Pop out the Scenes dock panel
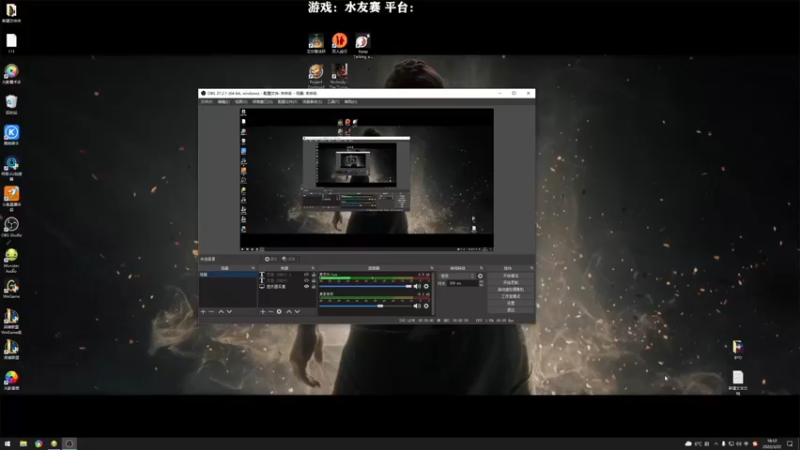The height and width of the screenshot is (450, 800). coord(253,268)
